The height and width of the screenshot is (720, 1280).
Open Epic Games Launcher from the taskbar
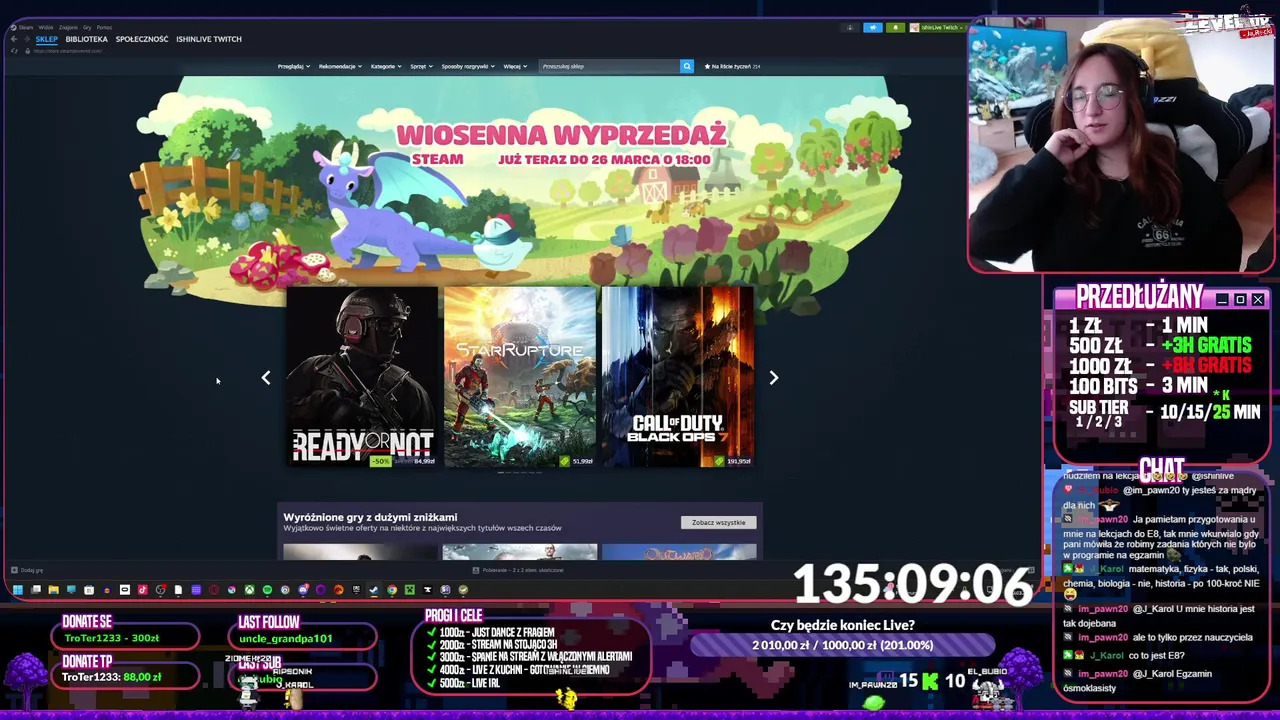point(356,590)
